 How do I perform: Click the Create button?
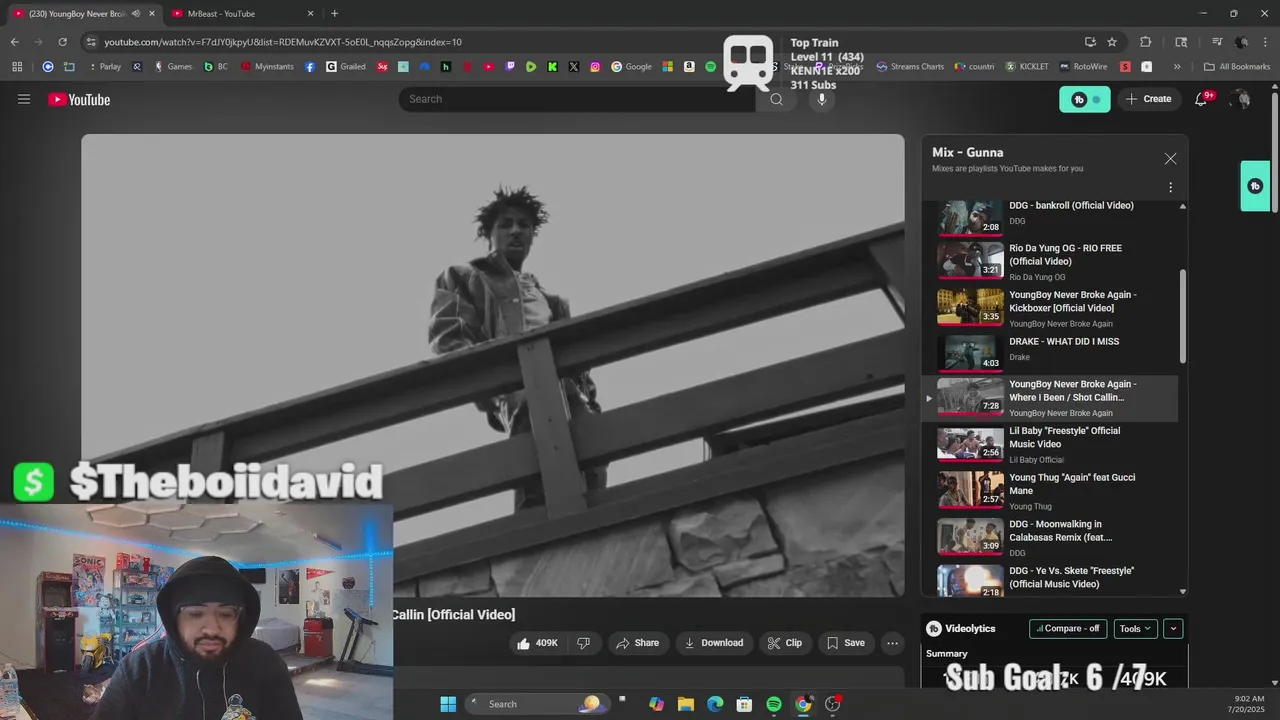1148,99
